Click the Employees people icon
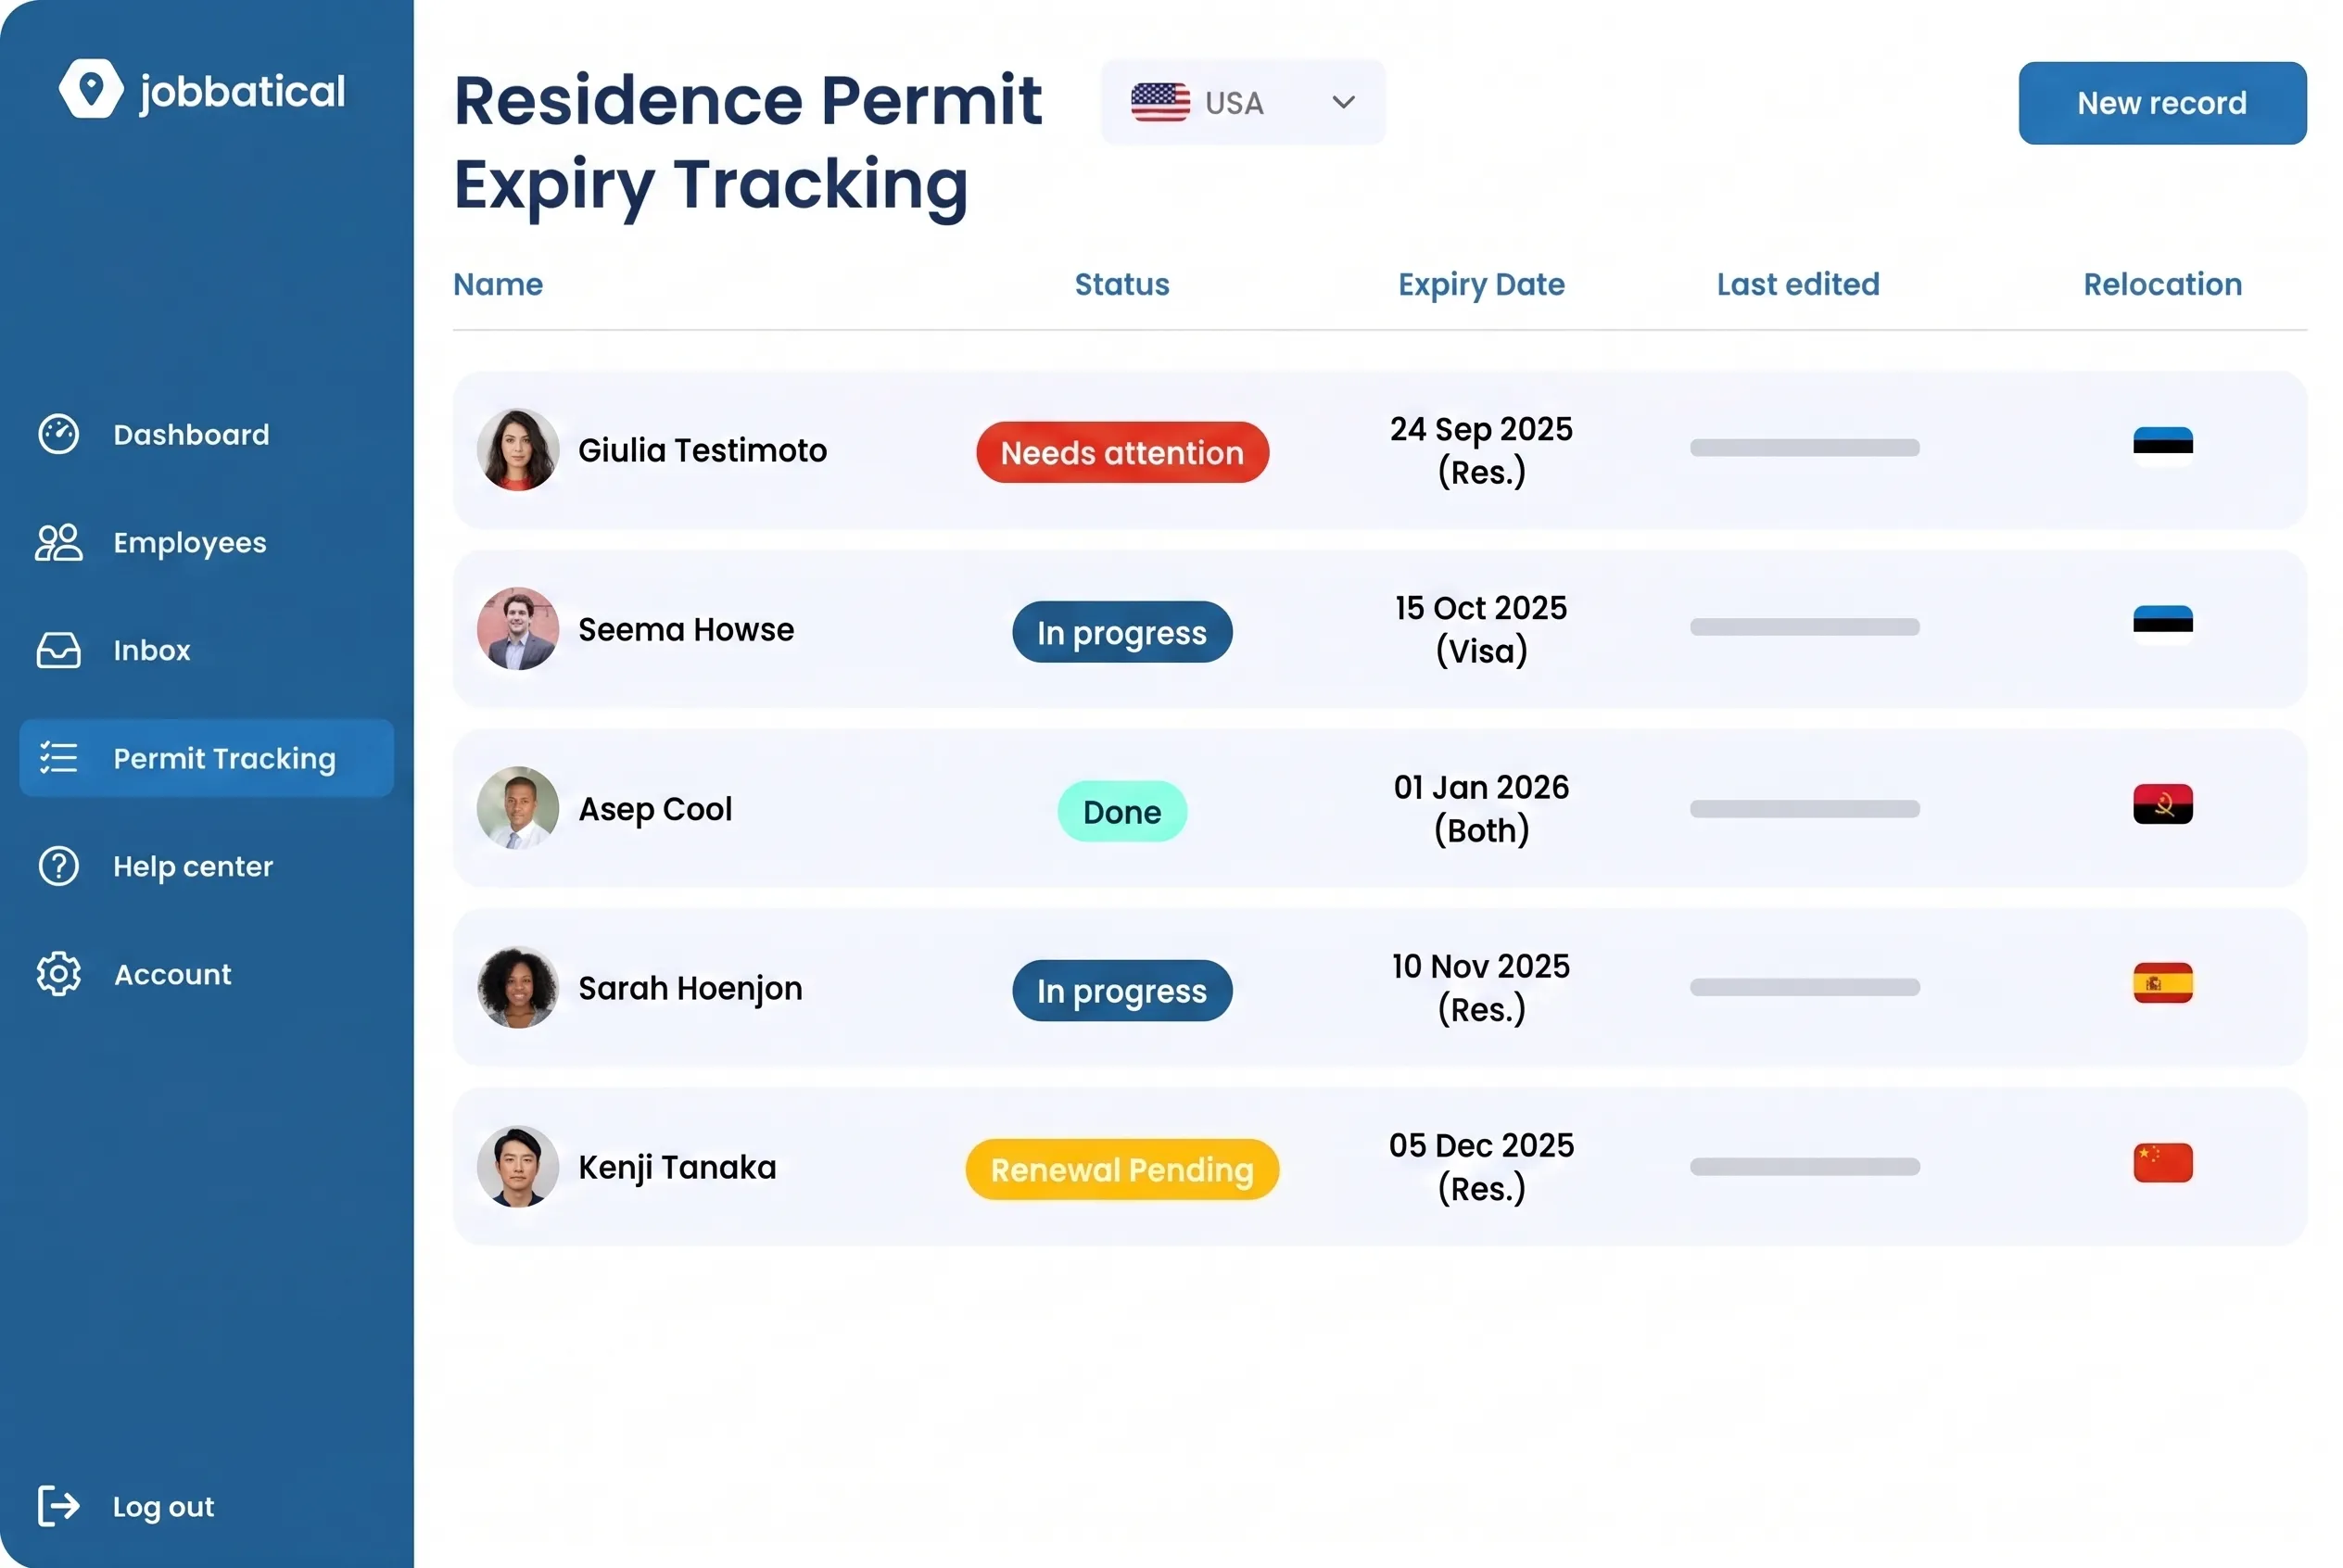2343x1568 pixels. pyautogui.click(x=58, y=542)
